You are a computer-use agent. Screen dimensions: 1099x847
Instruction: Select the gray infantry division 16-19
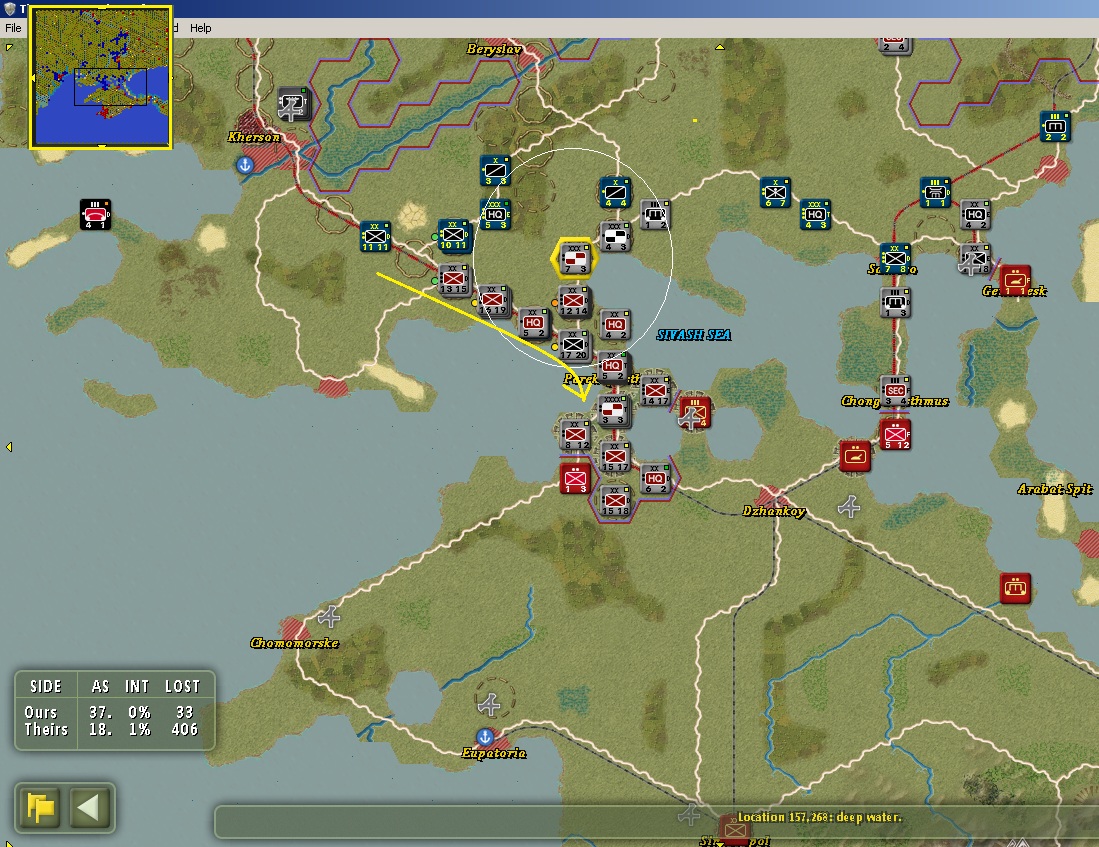point(493,301)
